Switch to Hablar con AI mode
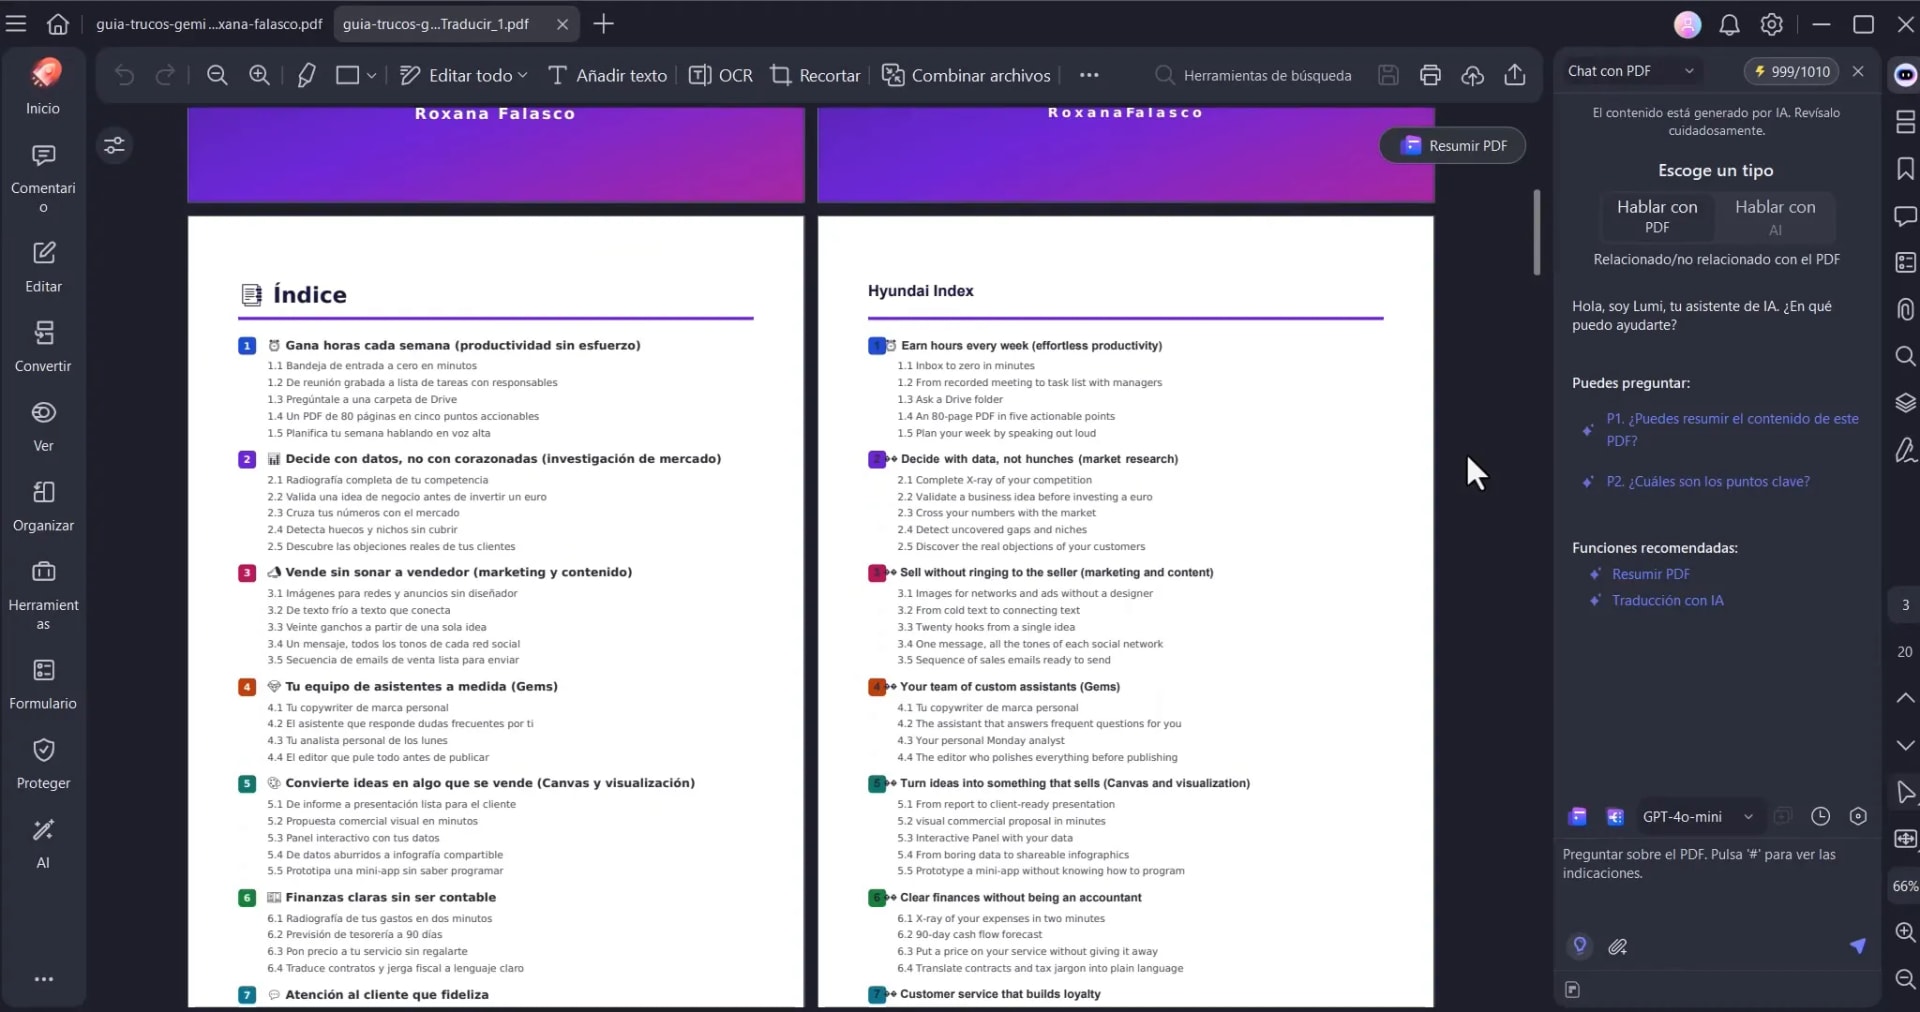The image size is (1920, 1012). [x=1775, y=216]
